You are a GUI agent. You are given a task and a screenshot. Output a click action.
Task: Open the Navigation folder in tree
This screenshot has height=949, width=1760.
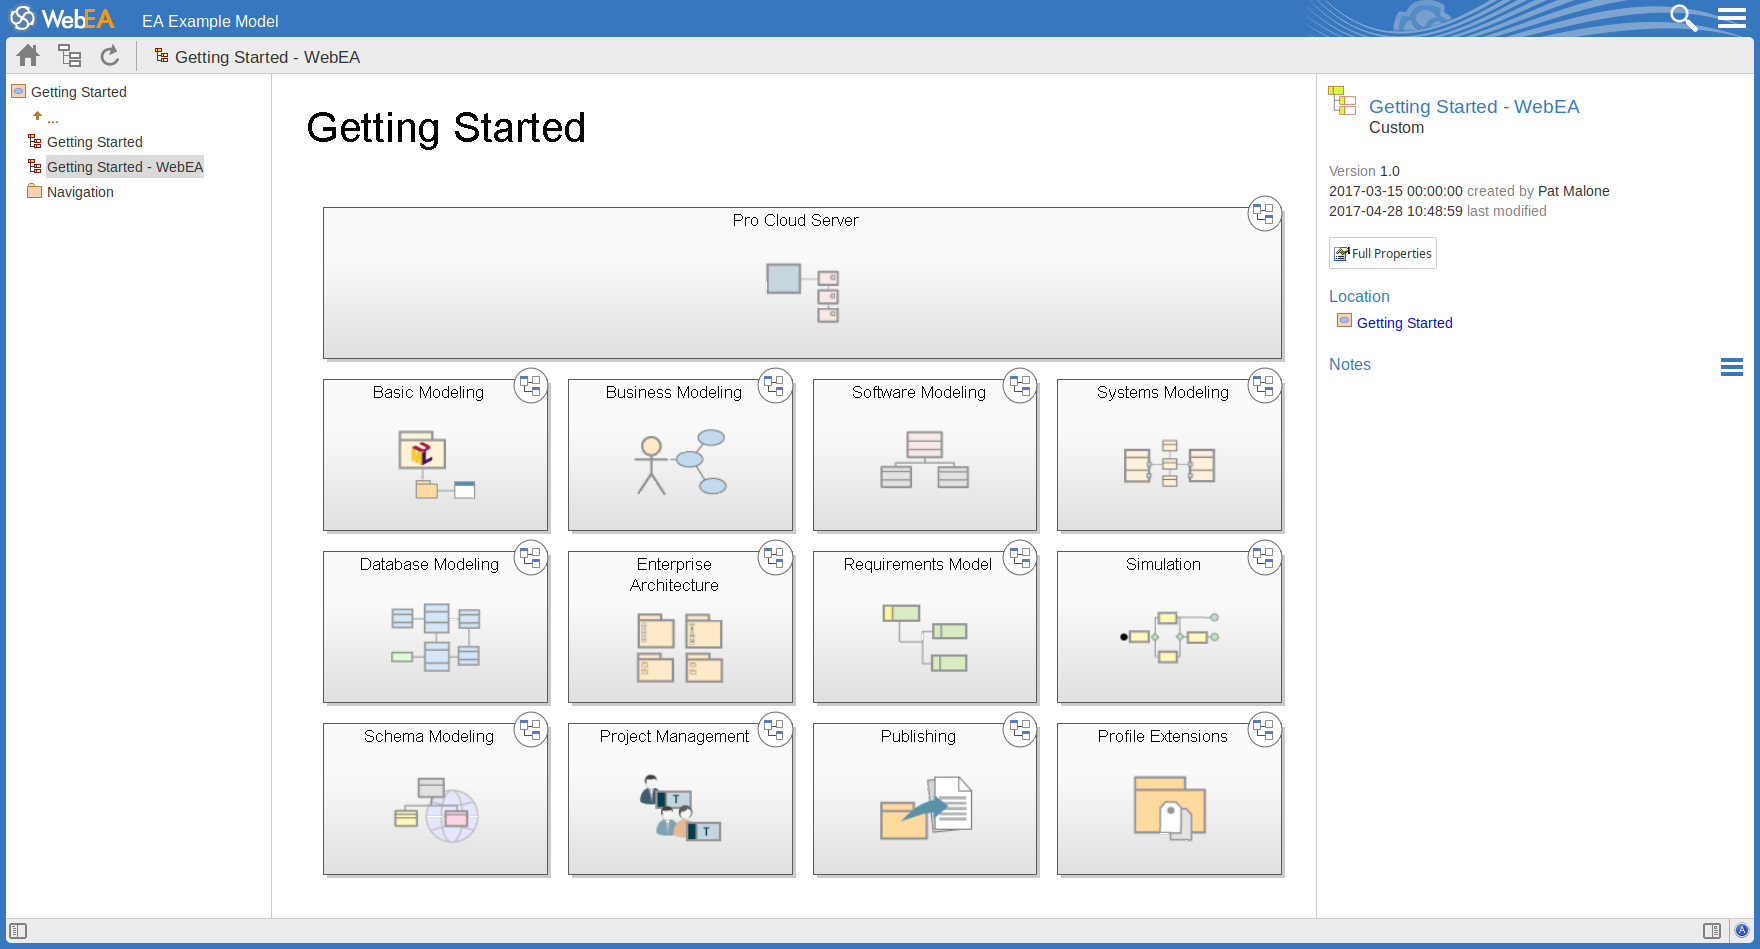[x=80, y=192]
